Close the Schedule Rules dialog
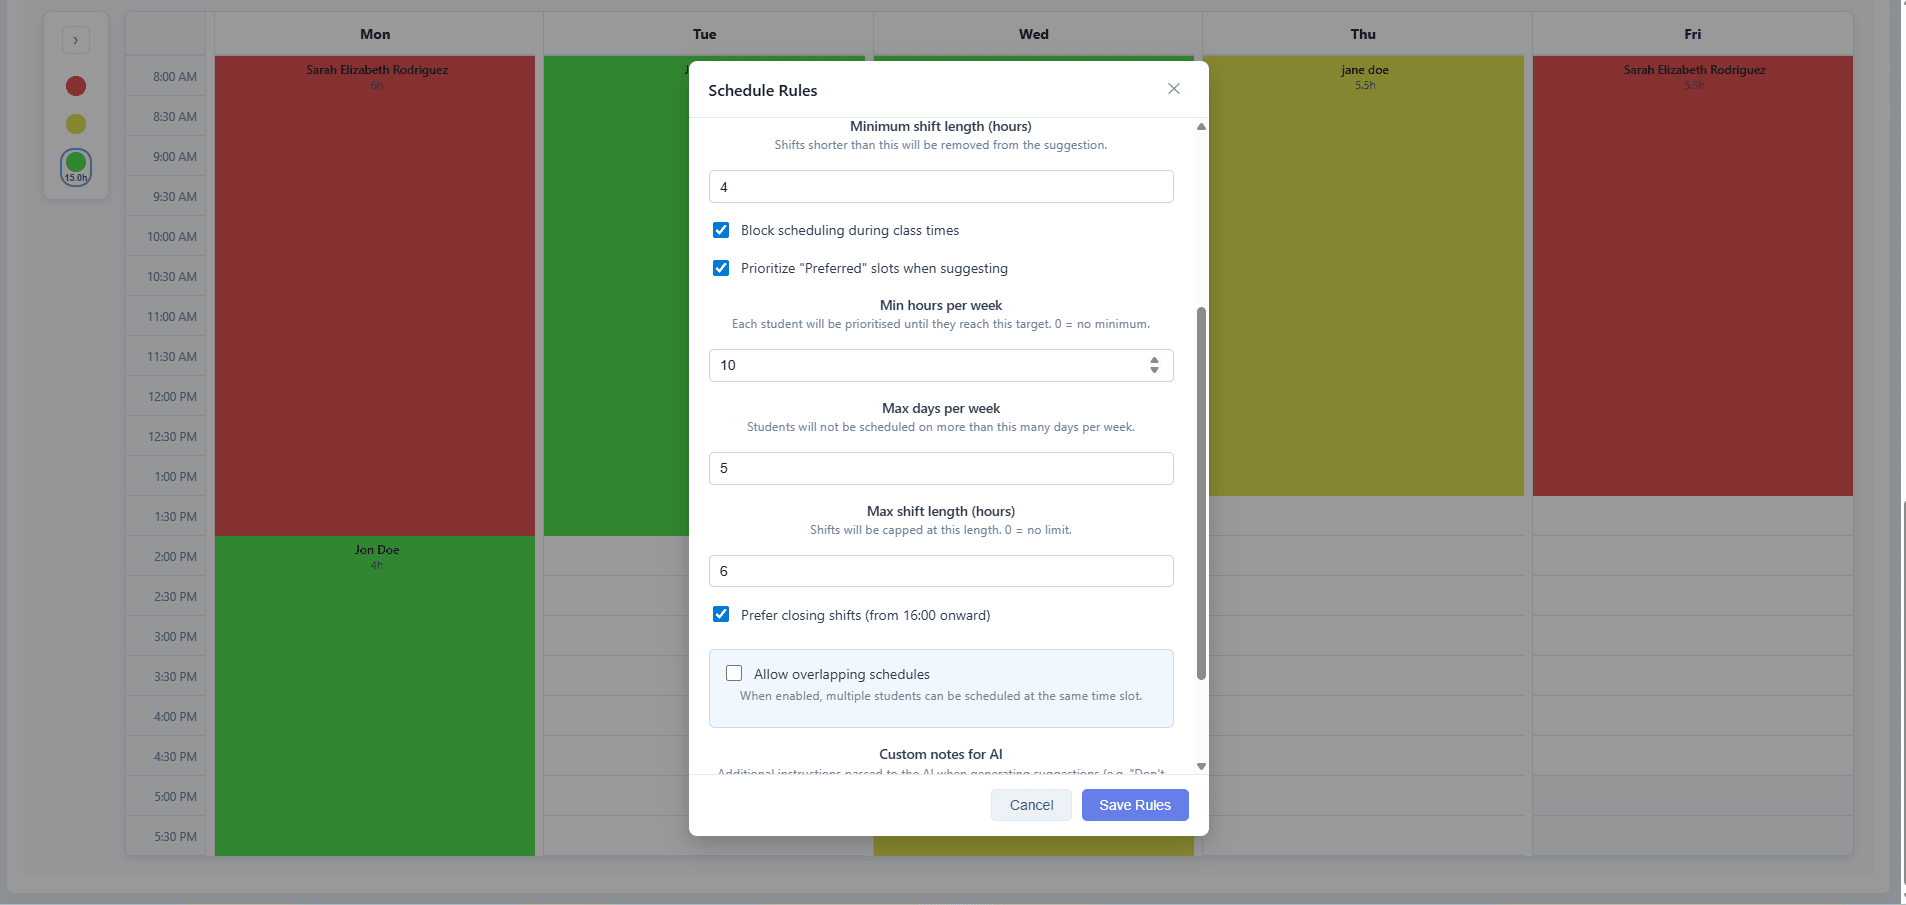The image size is (1906, 905). coord(1174,89)
